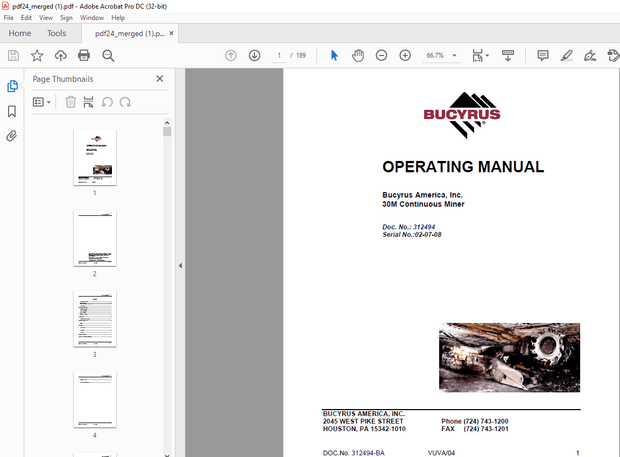Click the '30M Continuous Miner' text
The height and width of the screenshot is (457, 620).
point(423,204)
